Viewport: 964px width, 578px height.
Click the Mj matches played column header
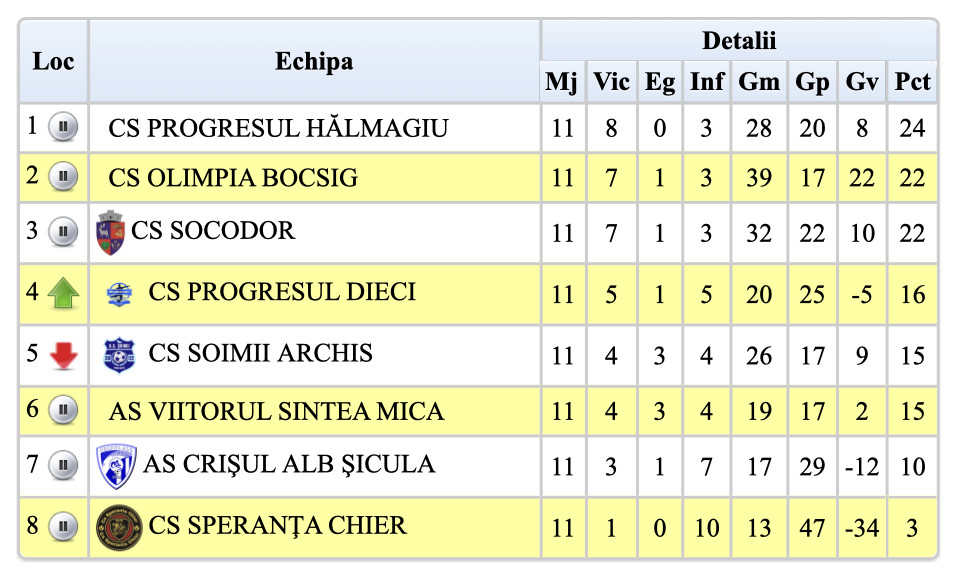(x=562, y=82)
